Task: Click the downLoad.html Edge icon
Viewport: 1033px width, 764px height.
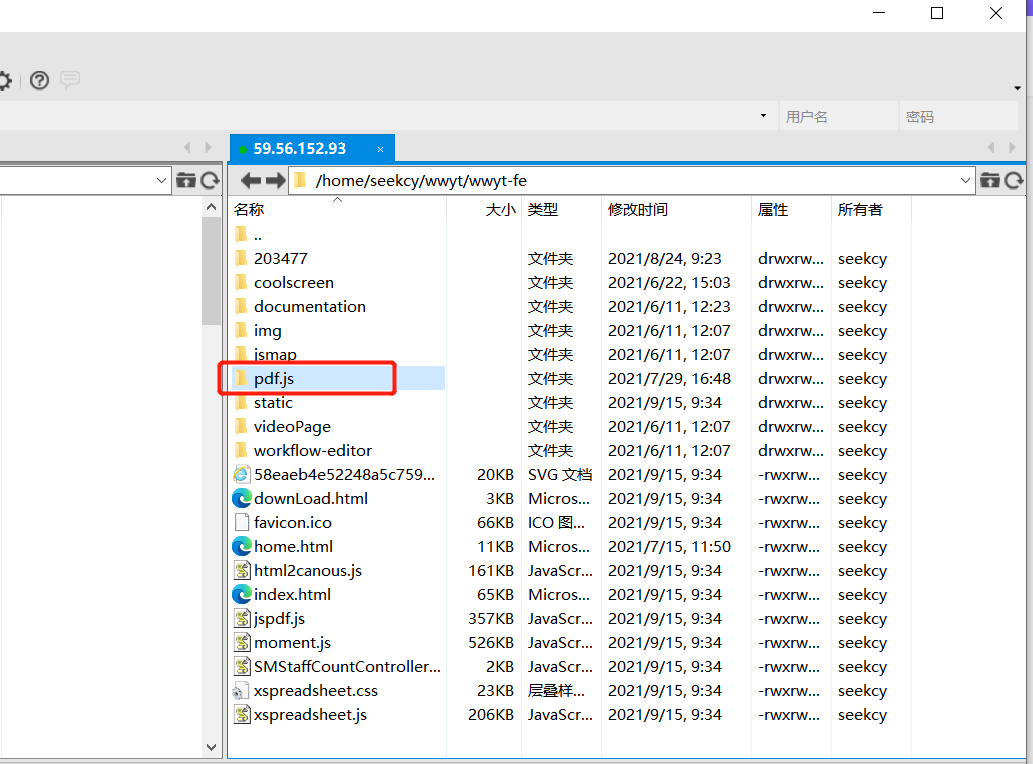Action: click(x=242, y=499)
